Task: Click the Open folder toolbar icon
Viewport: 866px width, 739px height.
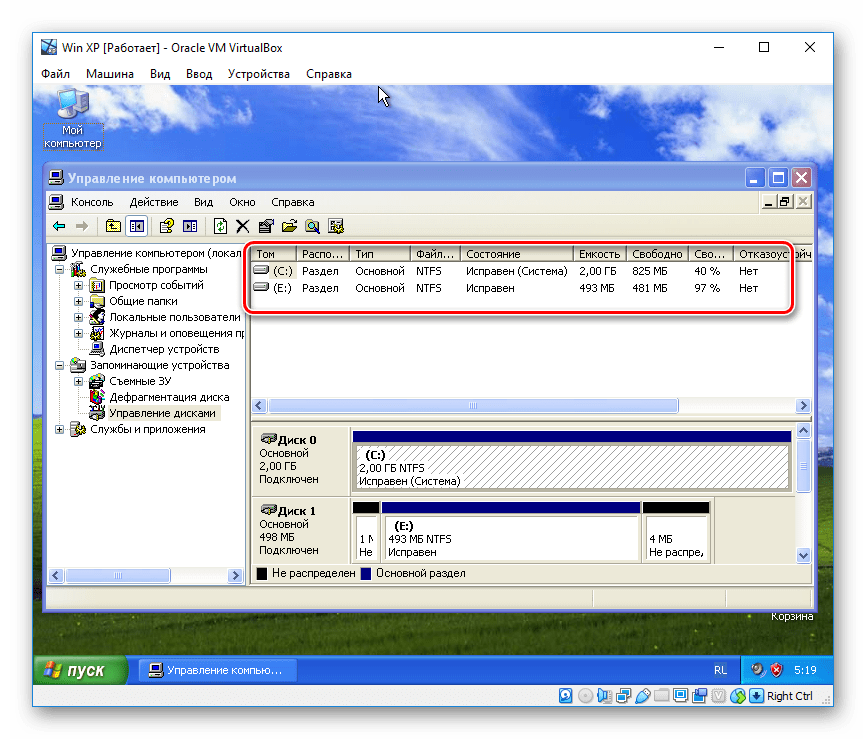Action: 290,226
